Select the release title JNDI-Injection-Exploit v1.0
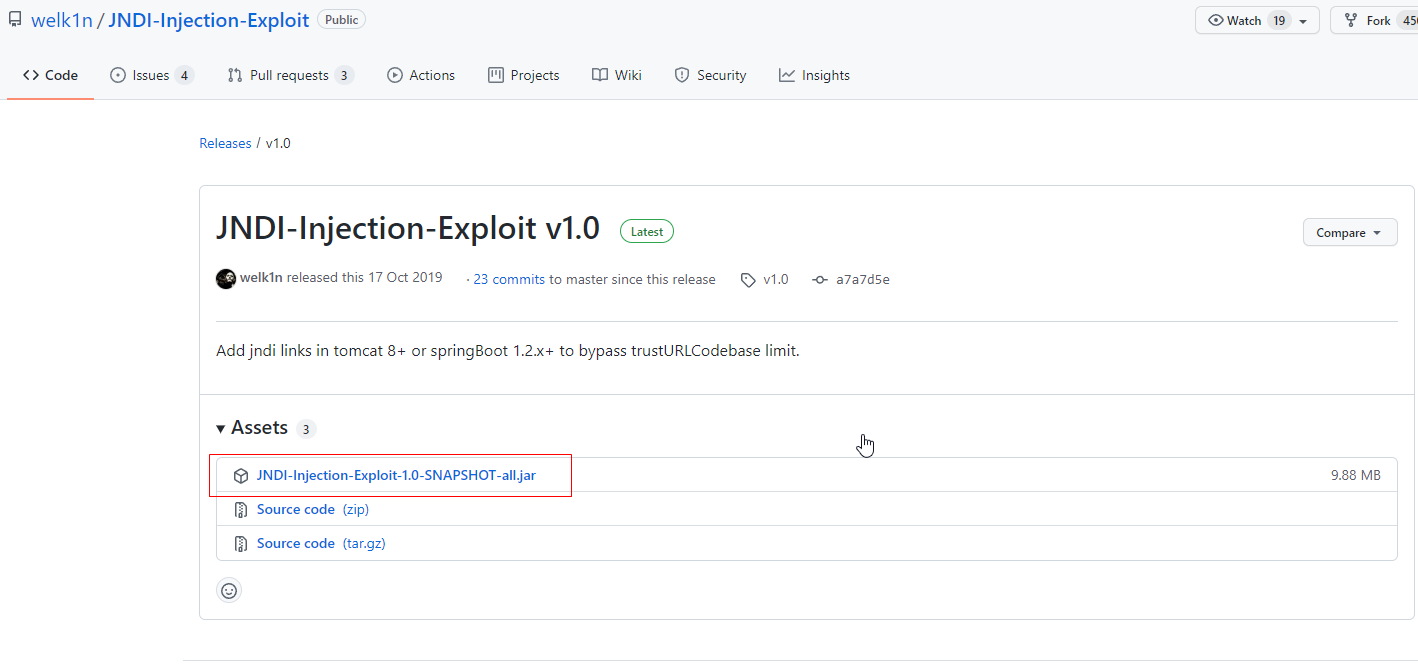 pos(408,229)
